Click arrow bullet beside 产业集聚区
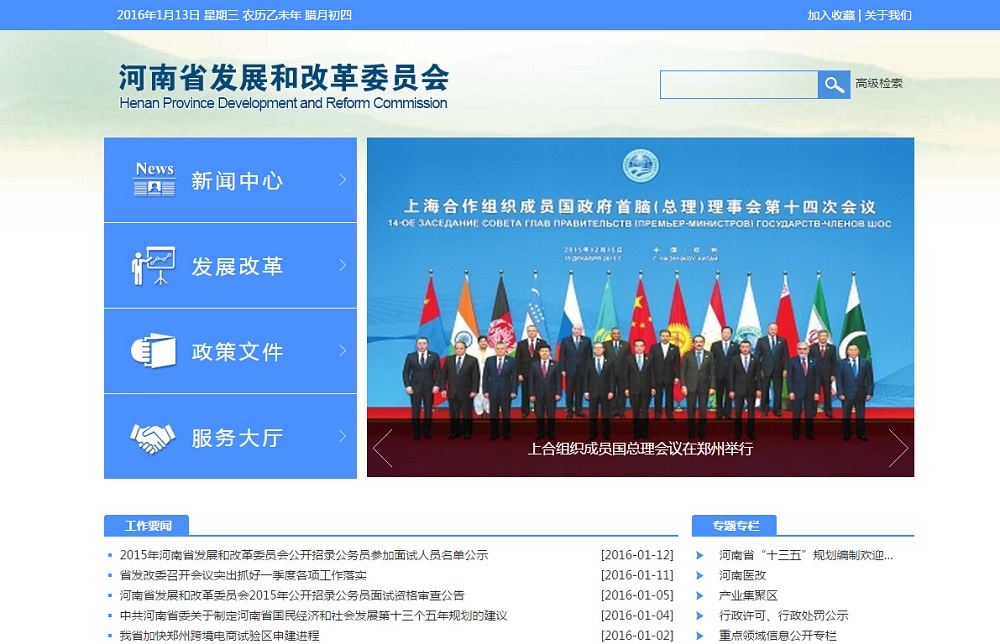The image size is (1000, 644). [x=700, y=596]
